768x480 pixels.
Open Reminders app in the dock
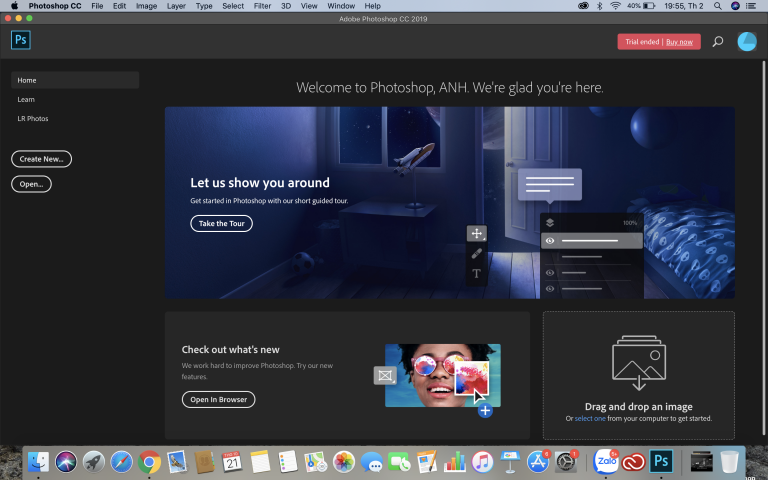click(288, 462)
